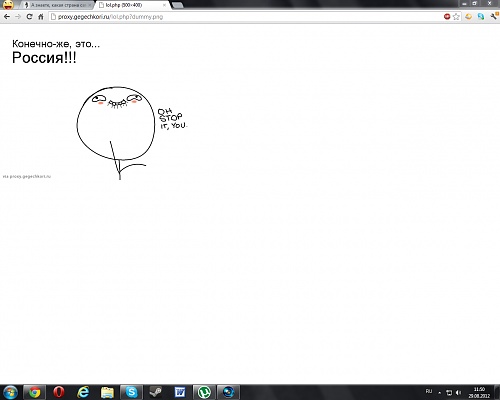The image size is (500, 400).
Task: Open the Windows Start menu
Action: click(10, 392)
